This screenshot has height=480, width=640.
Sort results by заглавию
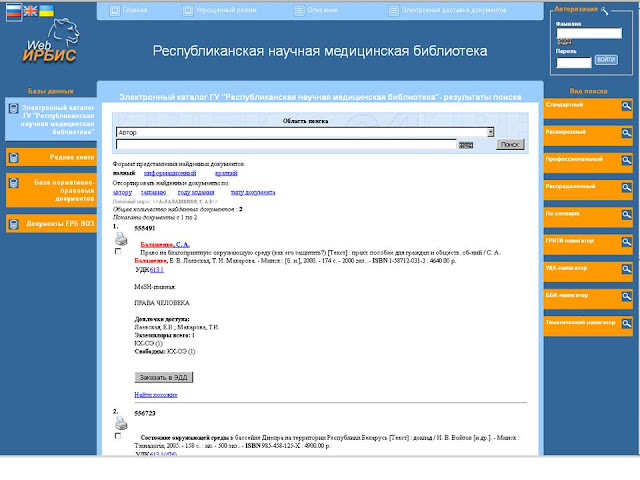[153, 193]
